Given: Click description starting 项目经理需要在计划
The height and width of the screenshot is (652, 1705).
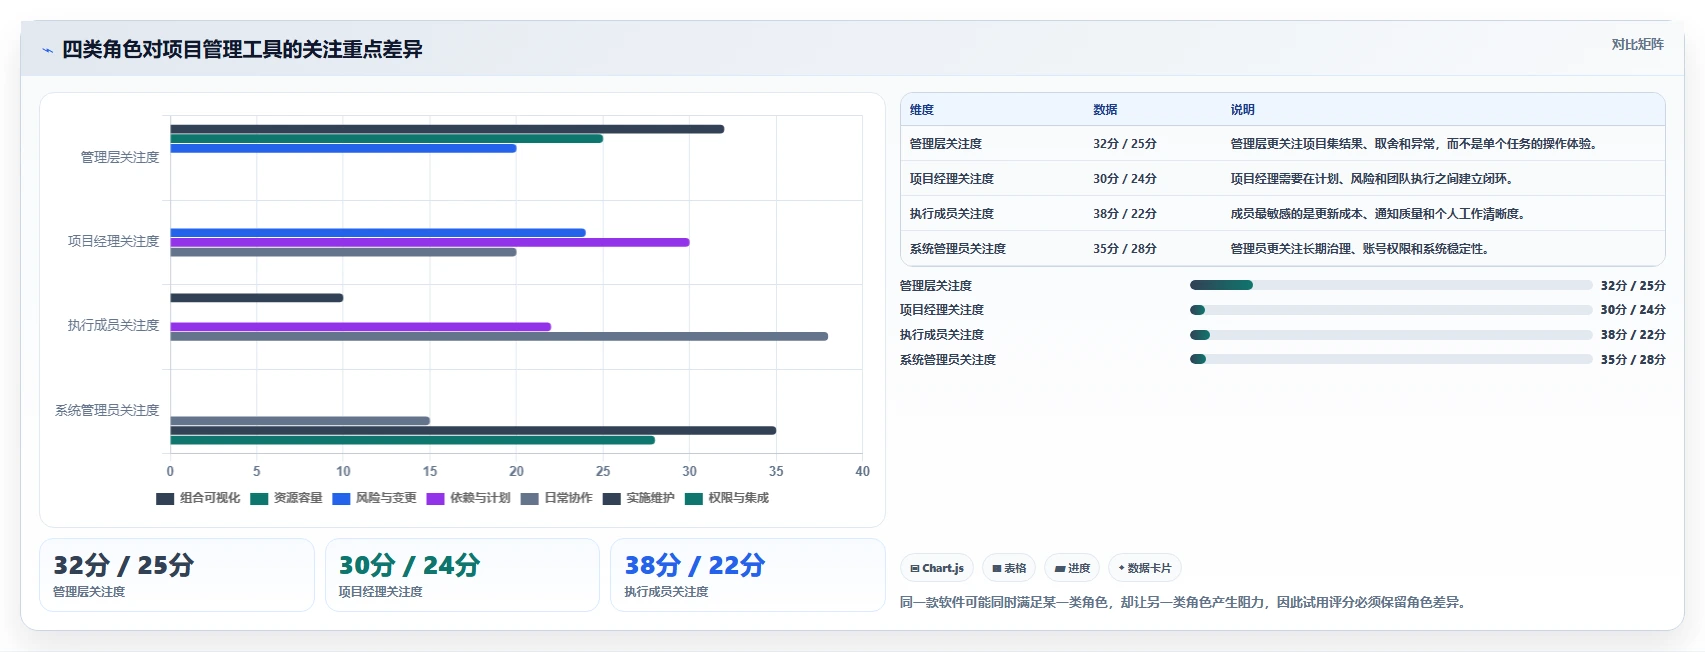Looking at the screenshot, I should (x=1373, y=179).
